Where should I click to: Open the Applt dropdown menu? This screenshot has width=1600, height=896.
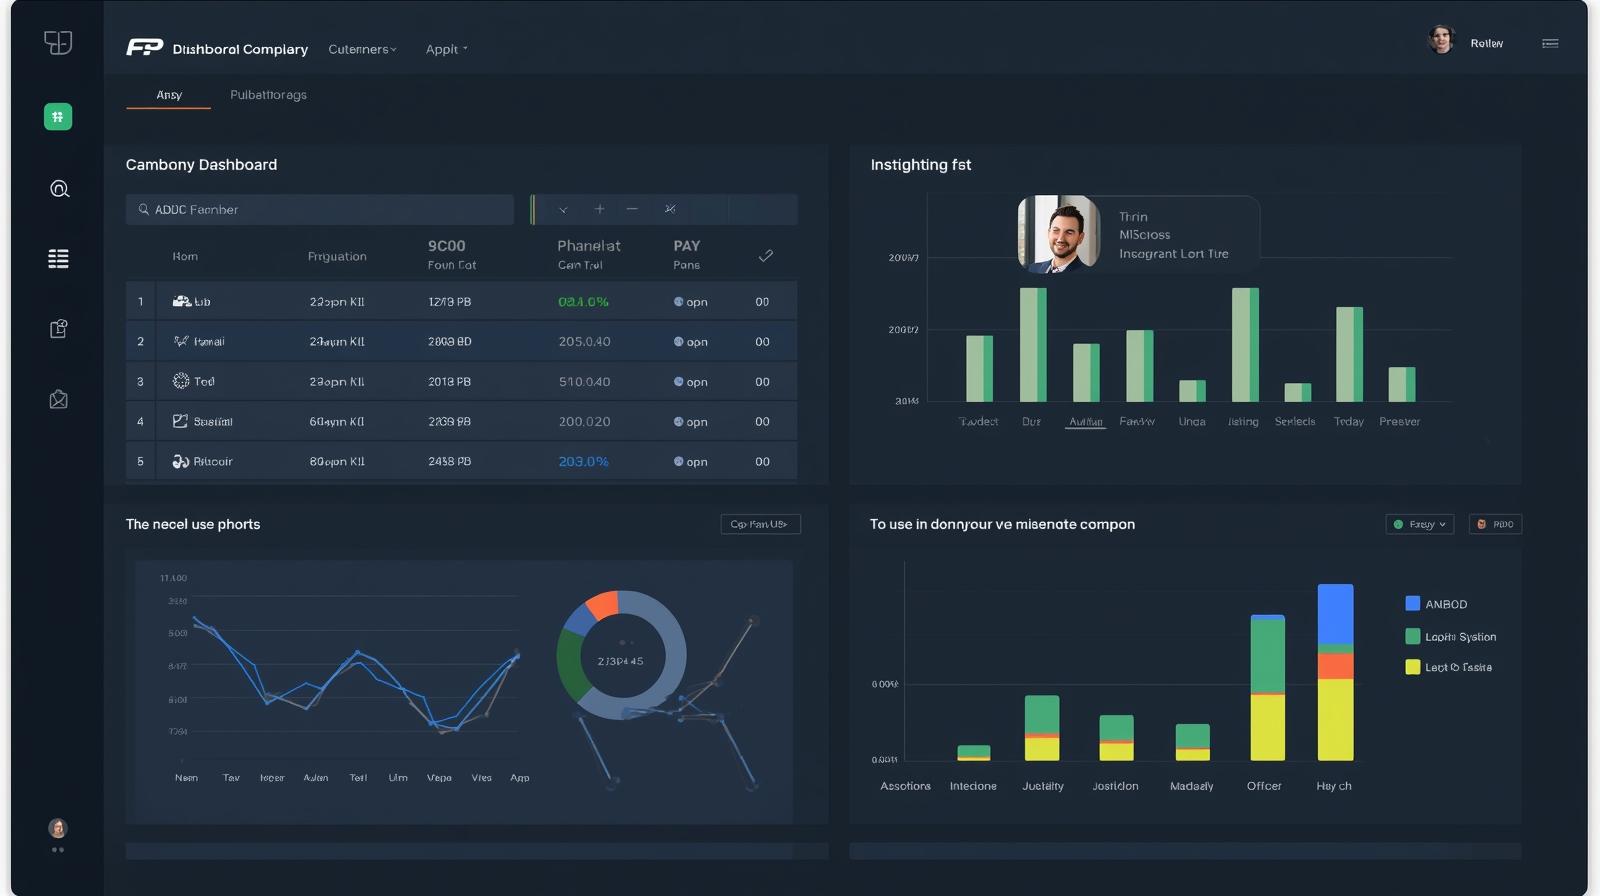446,49
